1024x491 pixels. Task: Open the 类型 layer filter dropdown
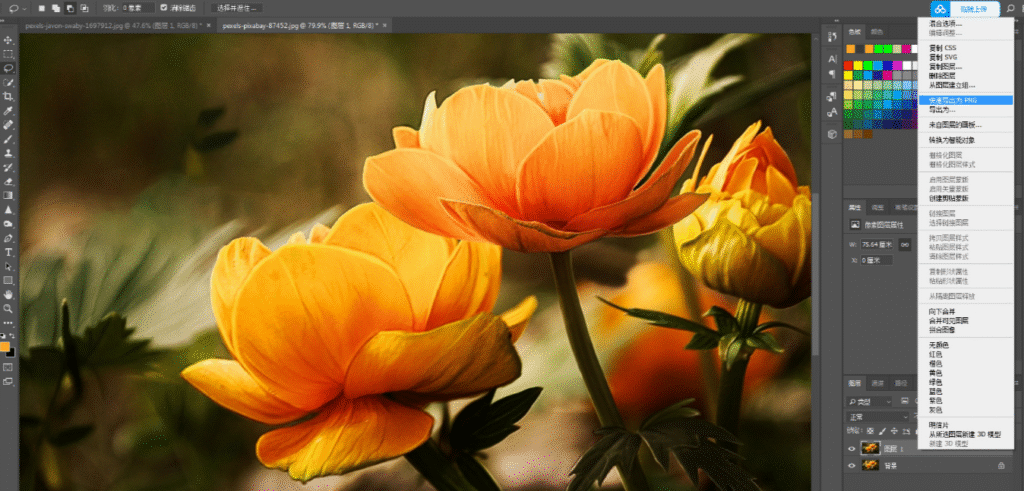(x=869, y=401)
